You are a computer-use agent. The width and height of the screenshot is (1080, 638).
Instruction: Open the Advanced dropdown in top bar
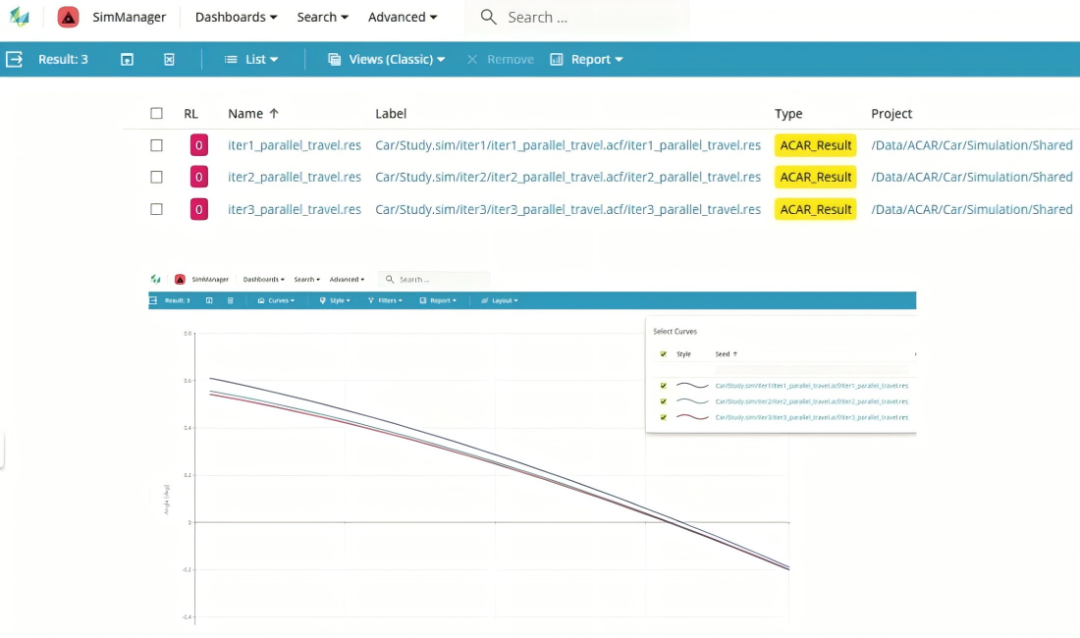point(402,17)
